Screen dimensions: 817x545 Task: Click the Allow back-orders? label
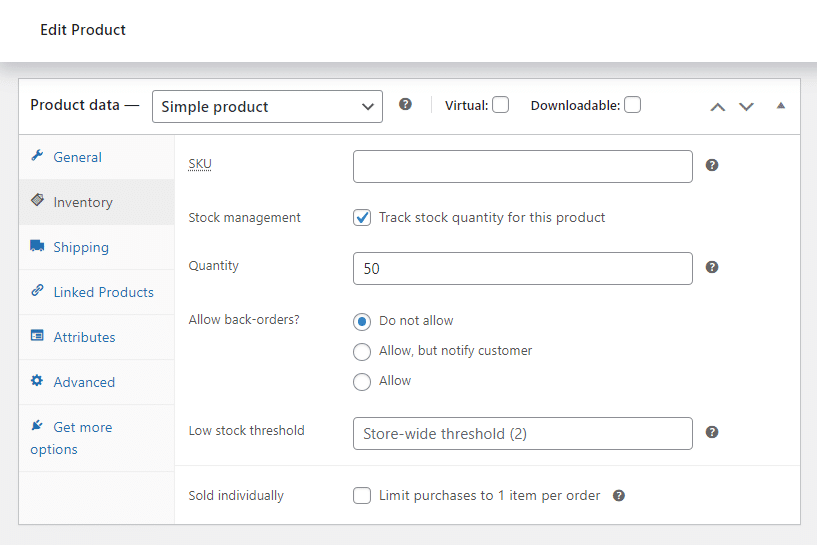244,319
